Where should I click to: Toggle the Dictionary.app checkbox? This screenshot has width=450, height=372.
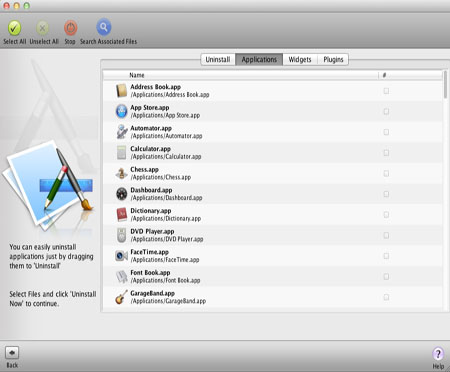(x=386, y=215)
